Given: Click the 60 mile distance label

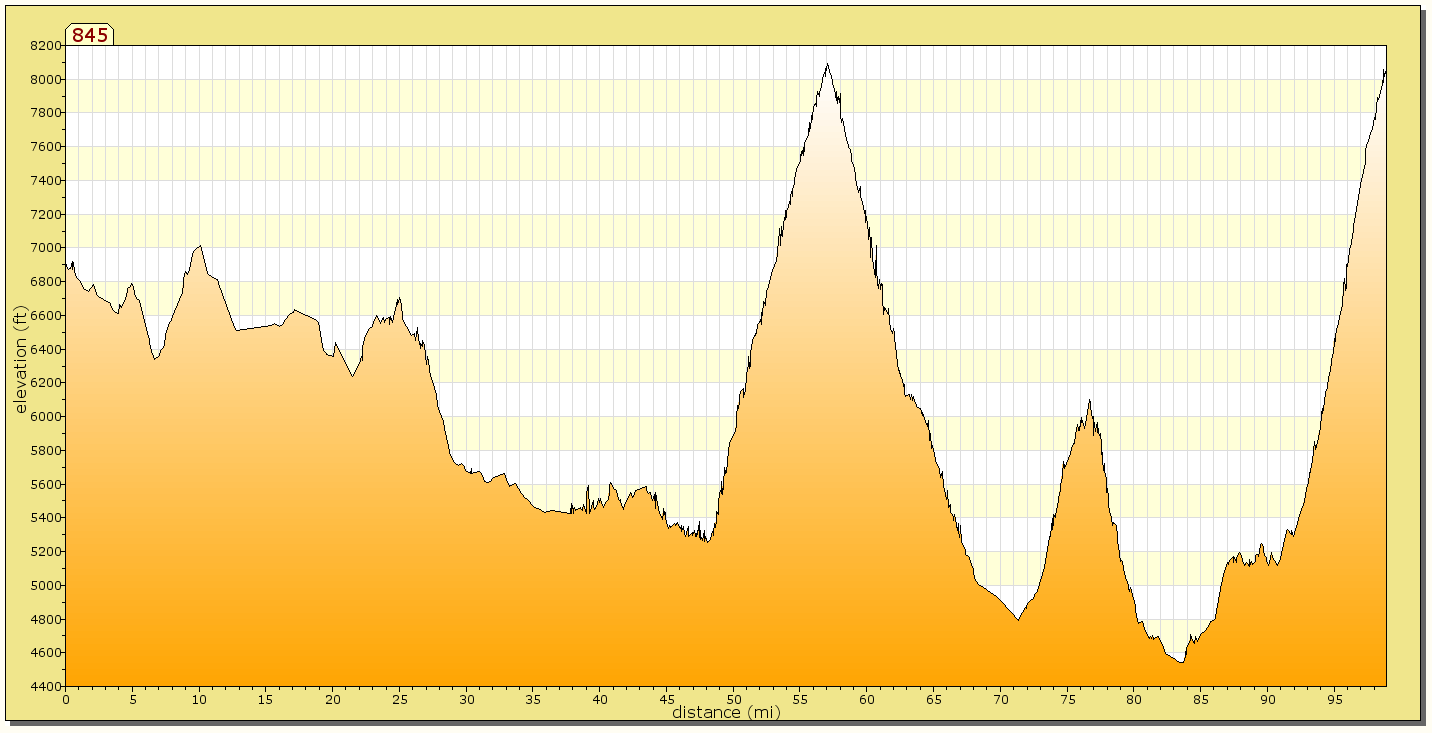Looking at the screenshot, I should coord(867,700).
